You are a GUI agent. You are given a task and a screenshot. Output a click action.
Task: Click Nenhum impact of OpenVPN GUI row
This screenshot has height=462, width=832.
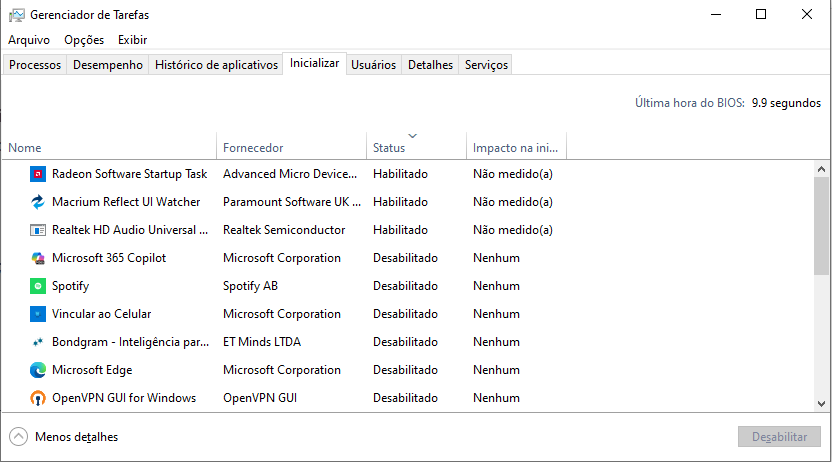point(496,398)
